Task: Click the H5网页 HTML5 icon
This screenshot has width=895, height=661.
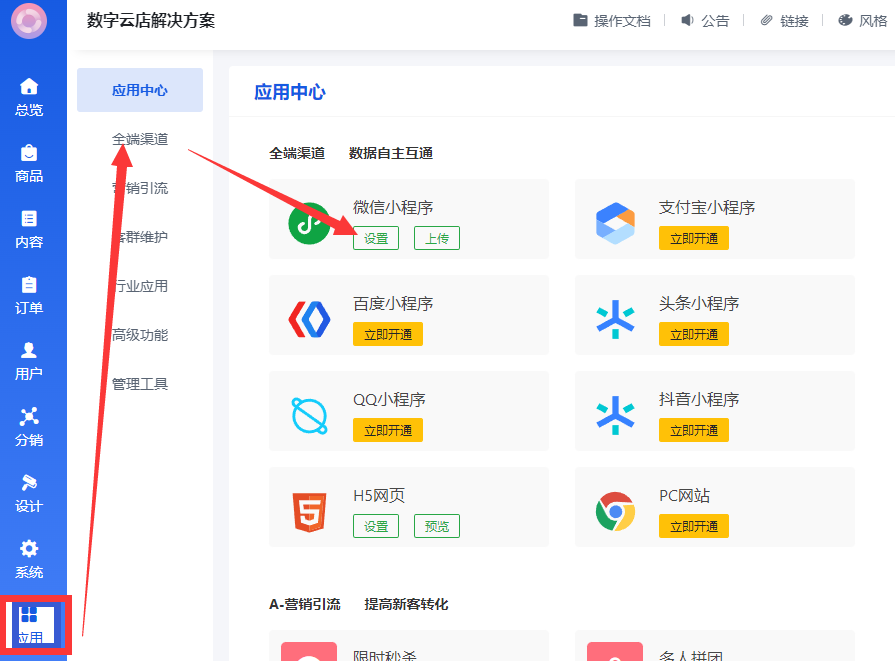Action: (309, 512)
